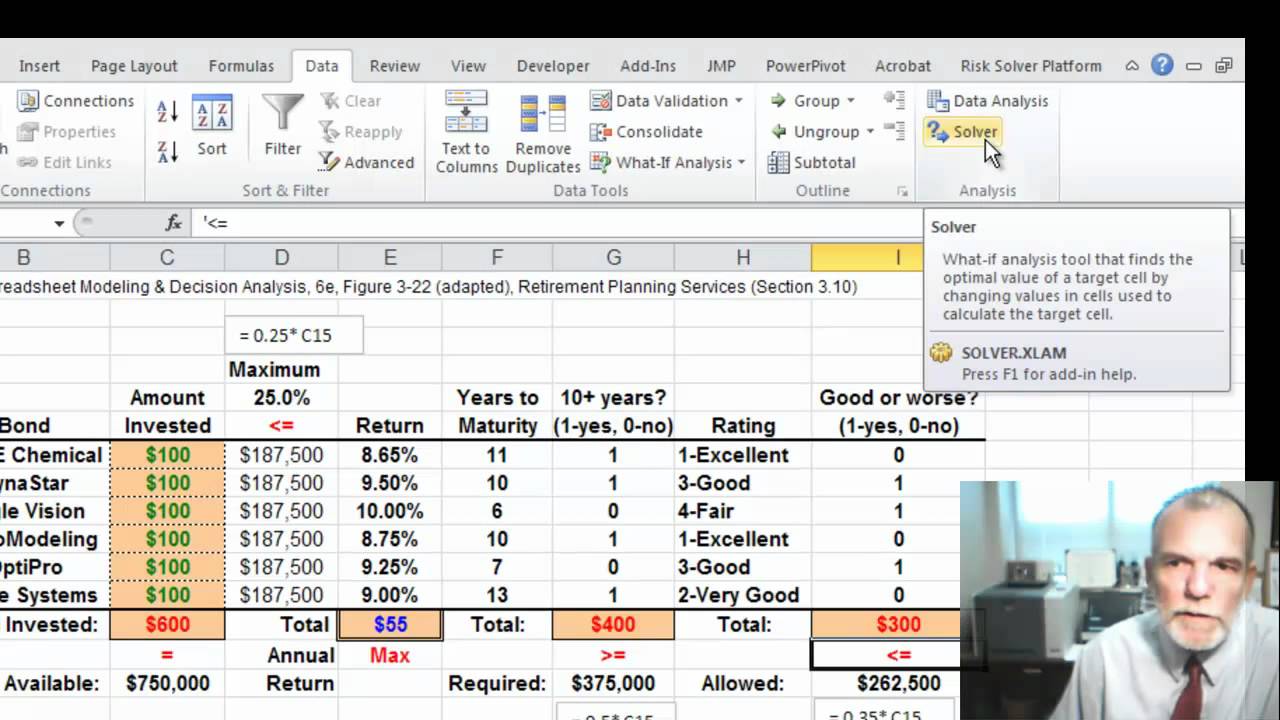Select the 10.00% return cell
Screen dimensions: 1280x720
click(390, 511)
